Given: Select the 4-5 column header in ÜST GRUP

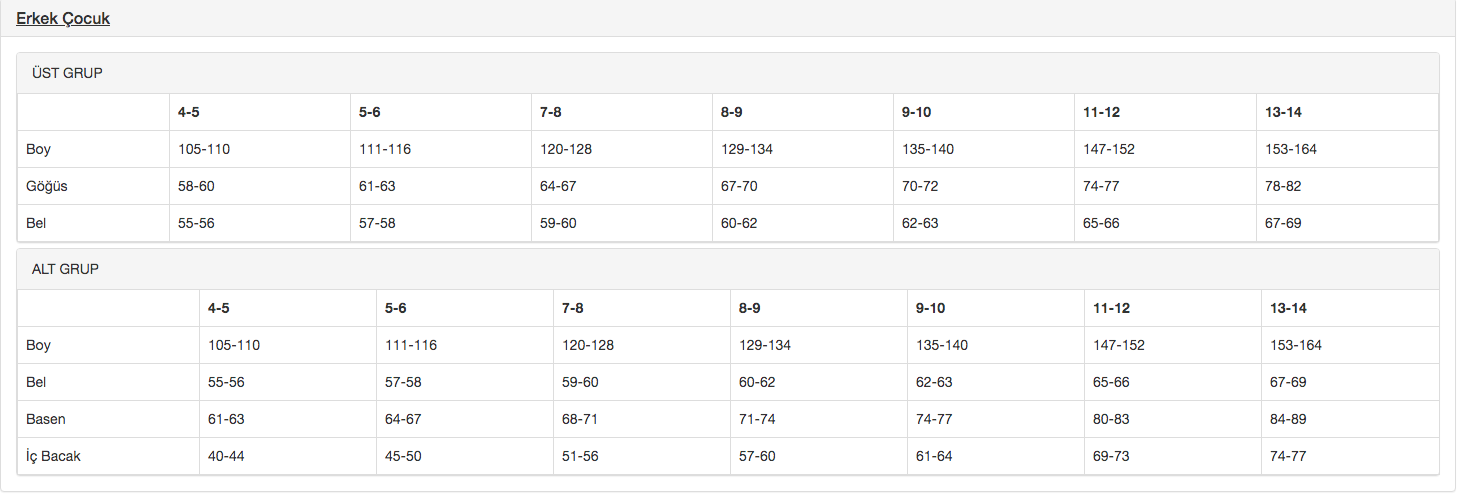Looking at the screenshot, I should point(189,112).
